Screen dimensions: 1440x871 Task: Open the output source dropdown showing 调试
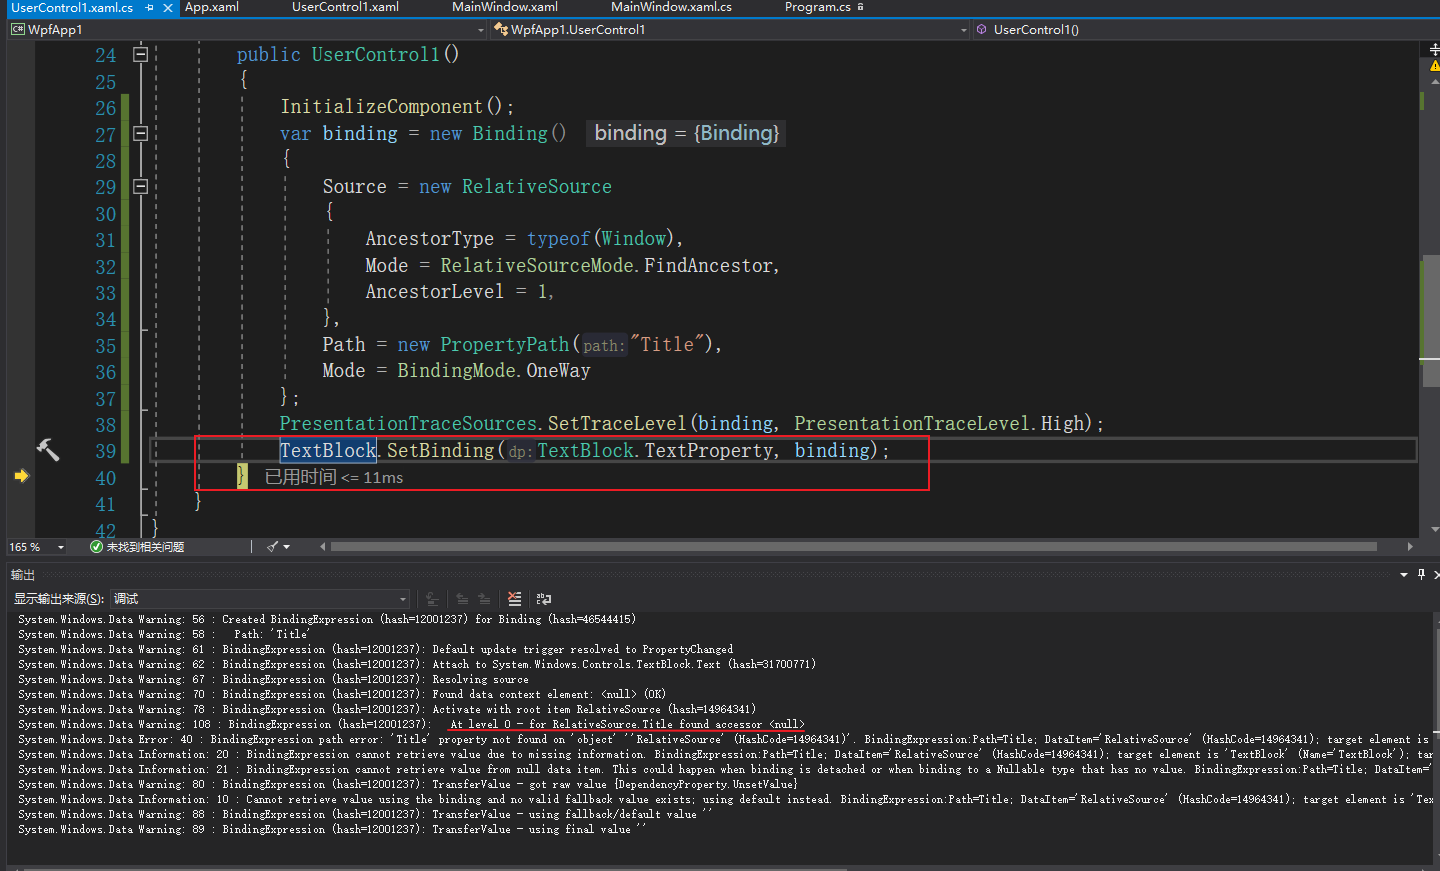[260, 599]
